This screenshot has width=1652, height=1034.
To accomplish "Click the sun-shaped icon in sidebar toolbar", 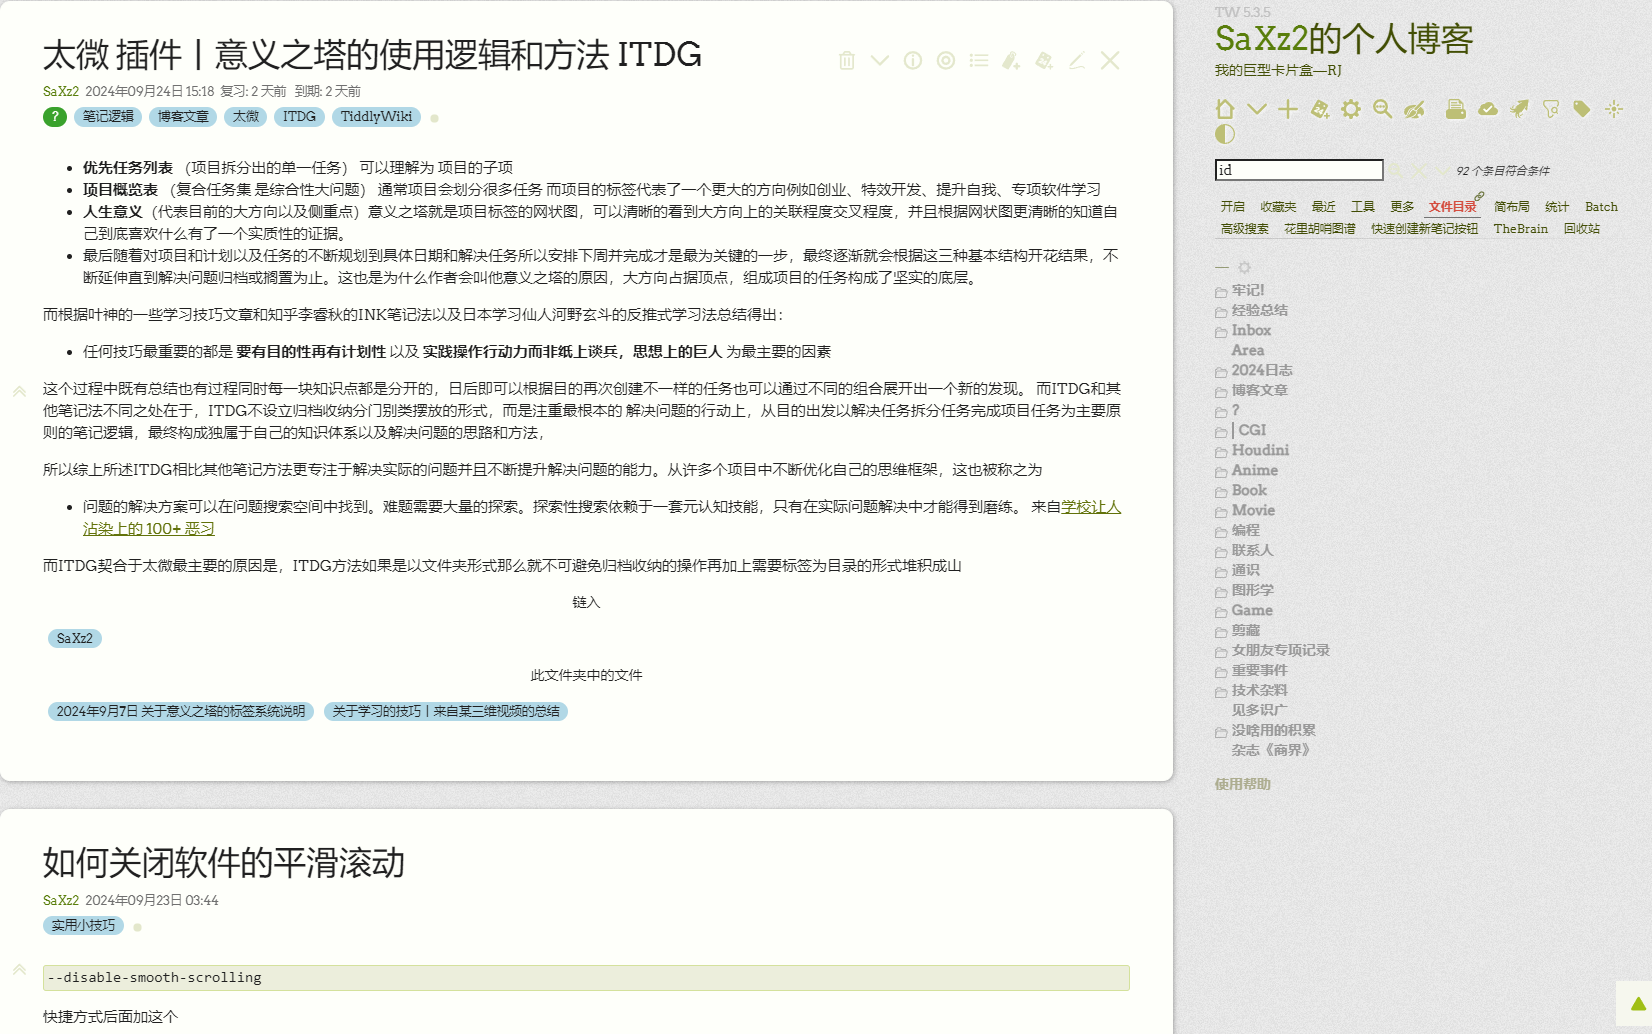I will [x=1614, y=109].
